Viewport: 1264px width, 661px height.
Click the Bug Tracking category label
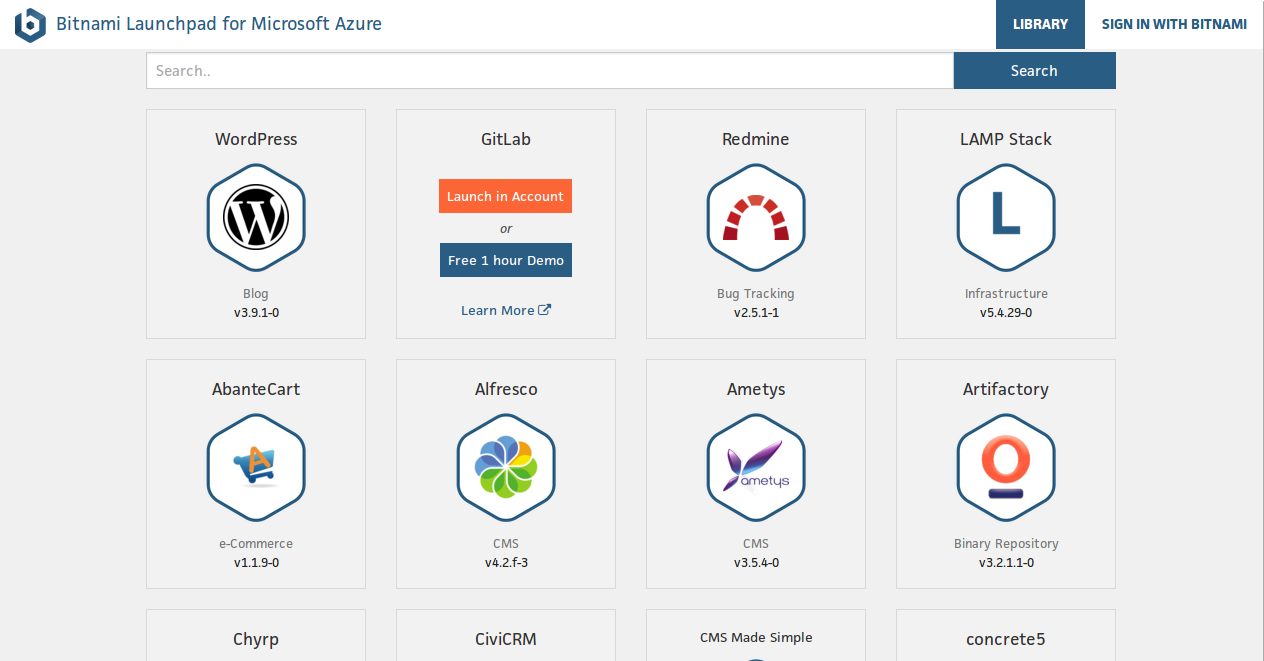(756, 294)
